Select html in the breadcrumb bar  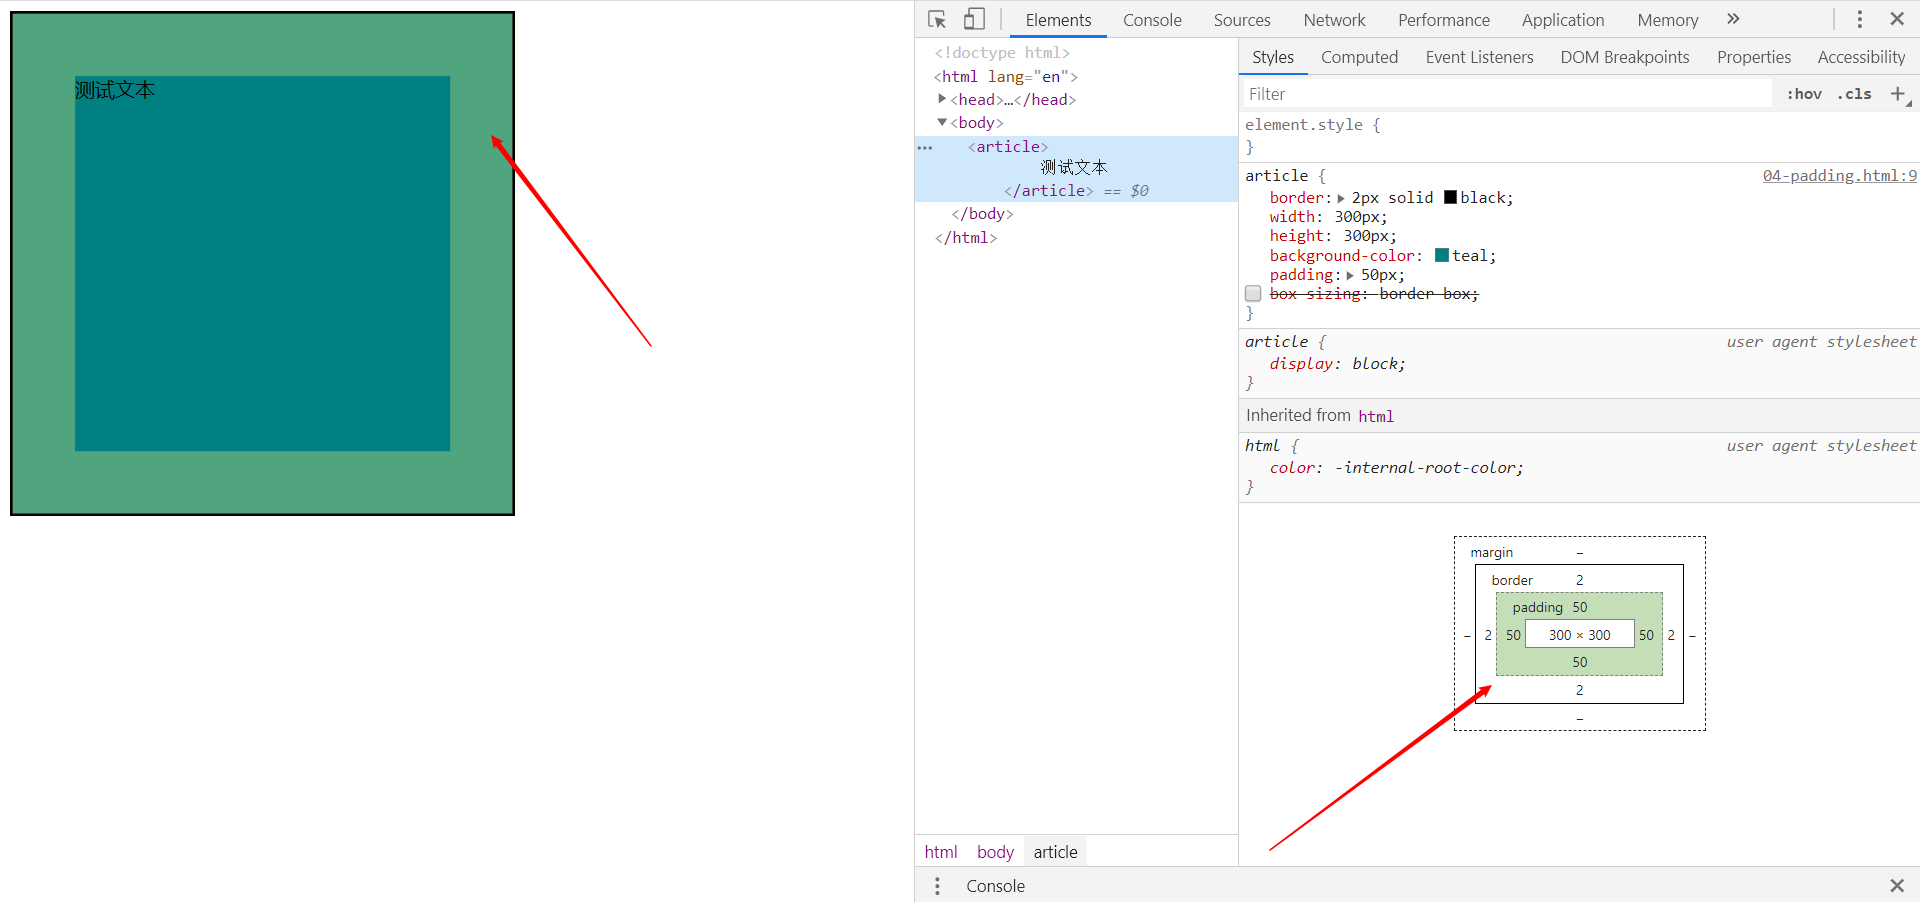click(x=941, y=852)
